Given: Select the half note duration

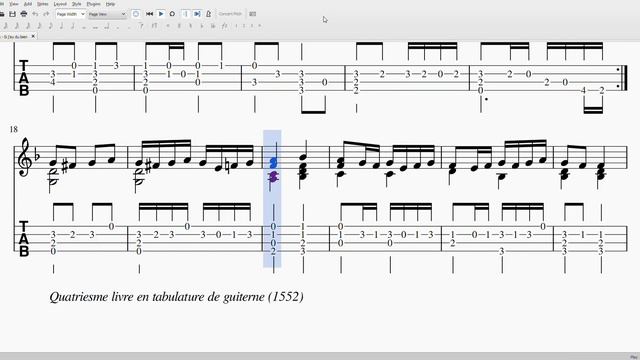Looking at the screenshot, I should [x=72, y=26].
